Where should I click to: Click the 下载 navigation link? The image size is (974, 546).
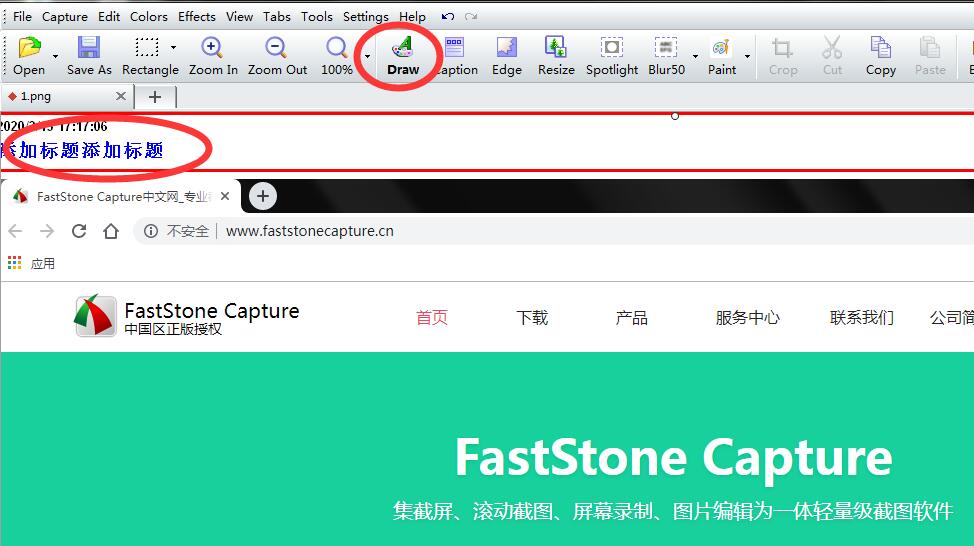point(532,317)
